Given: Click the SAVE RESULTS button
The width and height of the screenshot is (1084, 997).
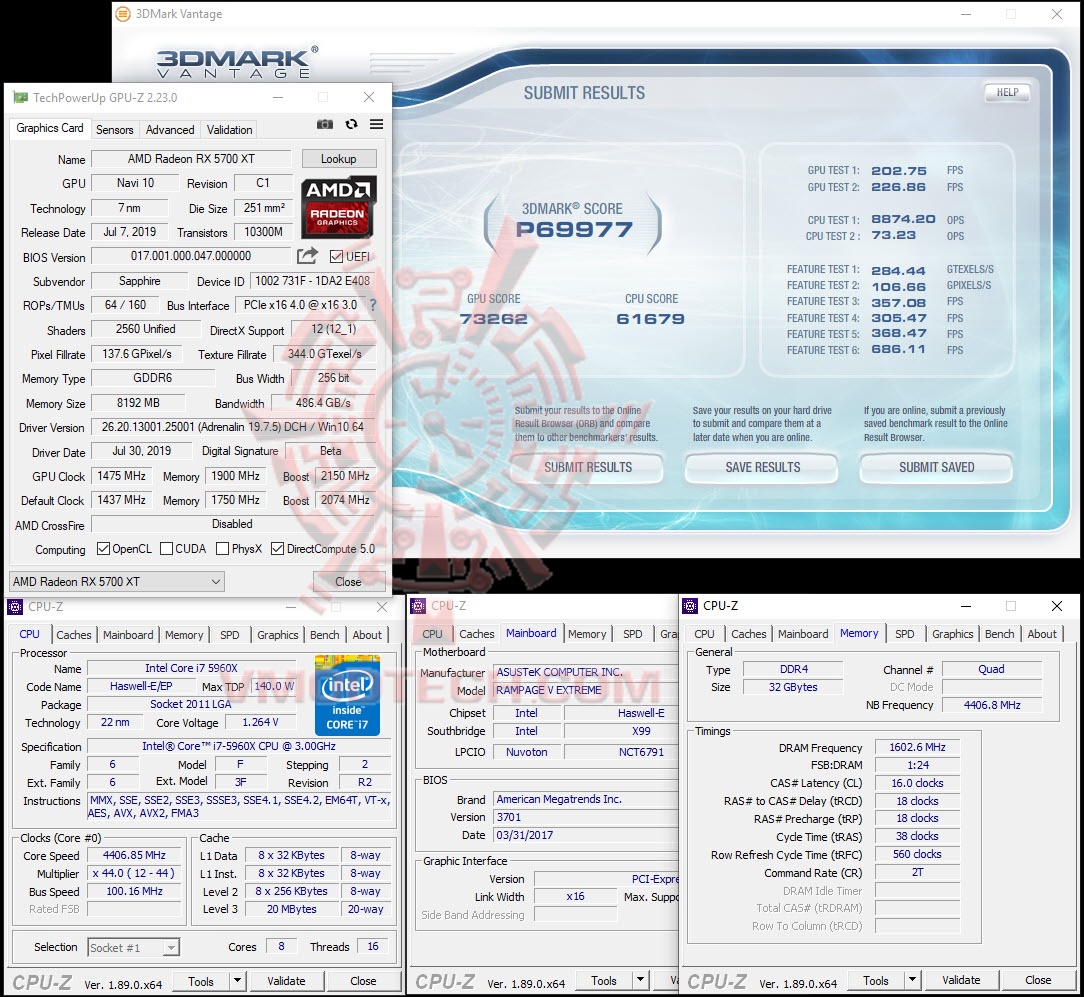Looking at the screenshot, I should pos(763,467).
